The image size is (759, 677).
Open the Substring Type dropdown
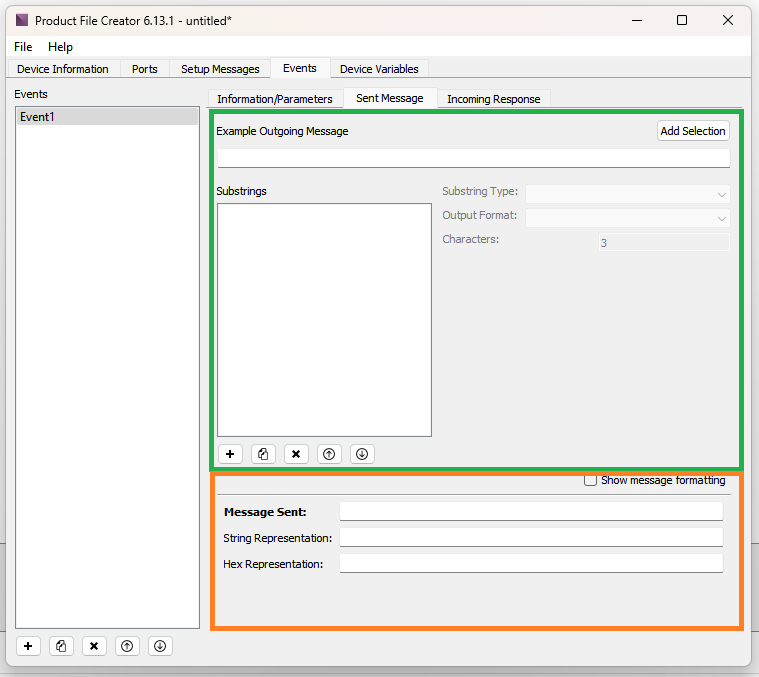(x=627, y=194)
